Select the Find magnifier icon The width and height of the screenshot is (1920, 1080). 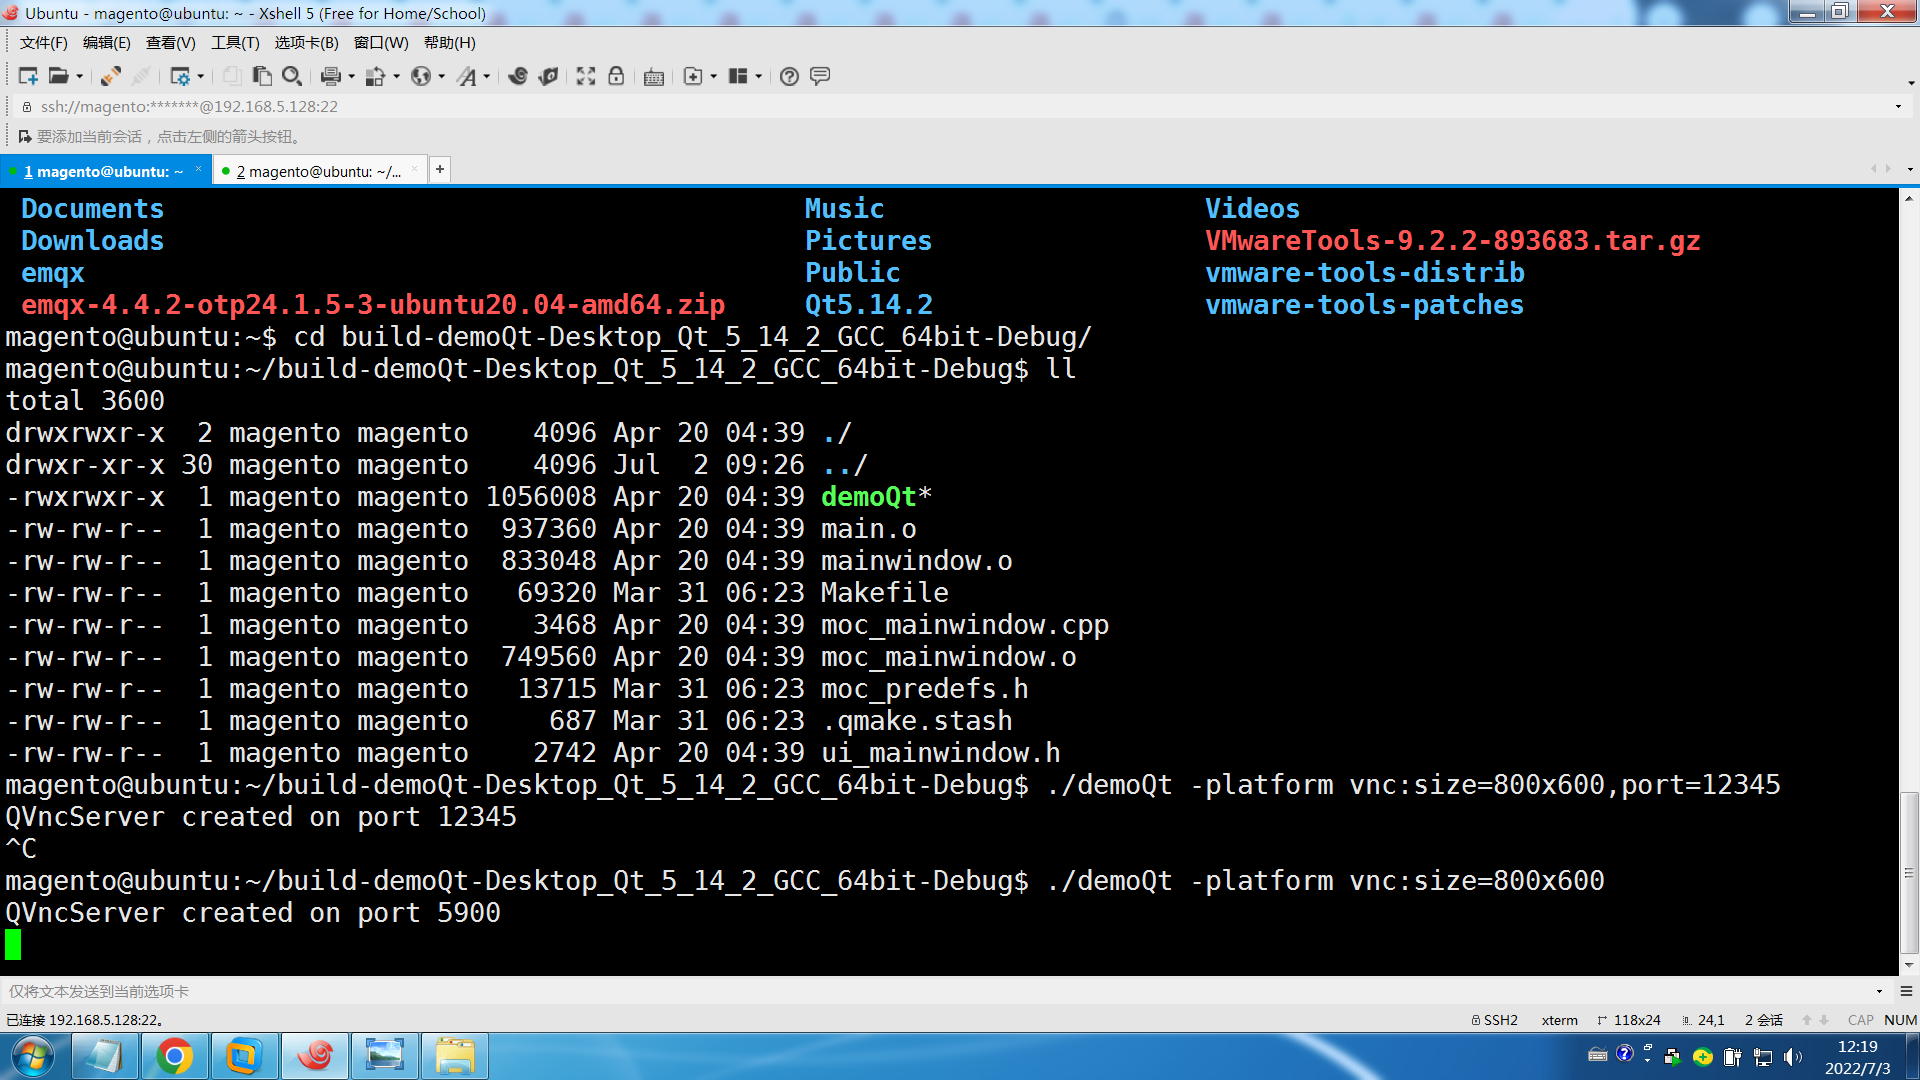(x=291, y=76)
